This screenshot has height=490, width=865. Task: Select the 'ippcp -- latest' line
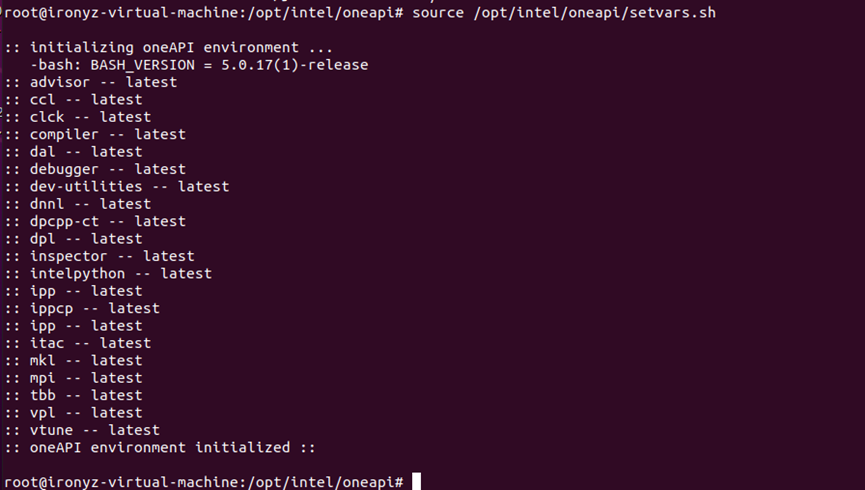click(83, 308)
